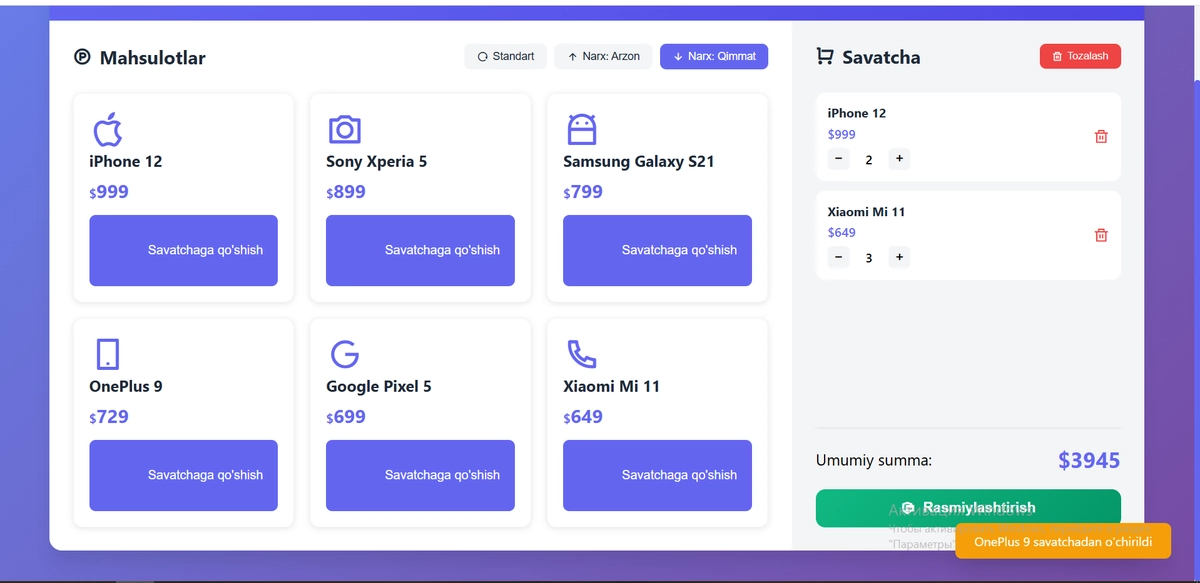Add Samsung Galaxy S21 to the cart
This screenshot has height=583, width=1200.
click(x=657, y=250)
